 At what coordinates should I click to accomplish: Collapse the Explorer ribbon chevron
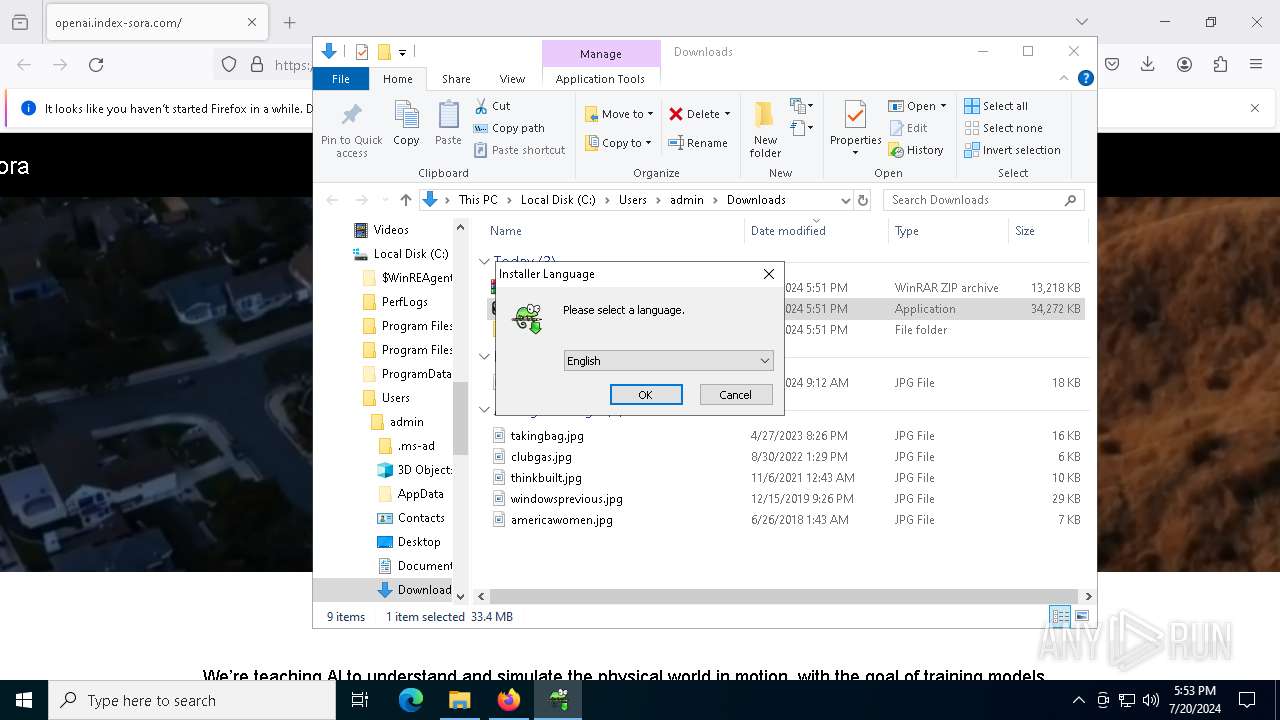click(x=1064, y=78)
